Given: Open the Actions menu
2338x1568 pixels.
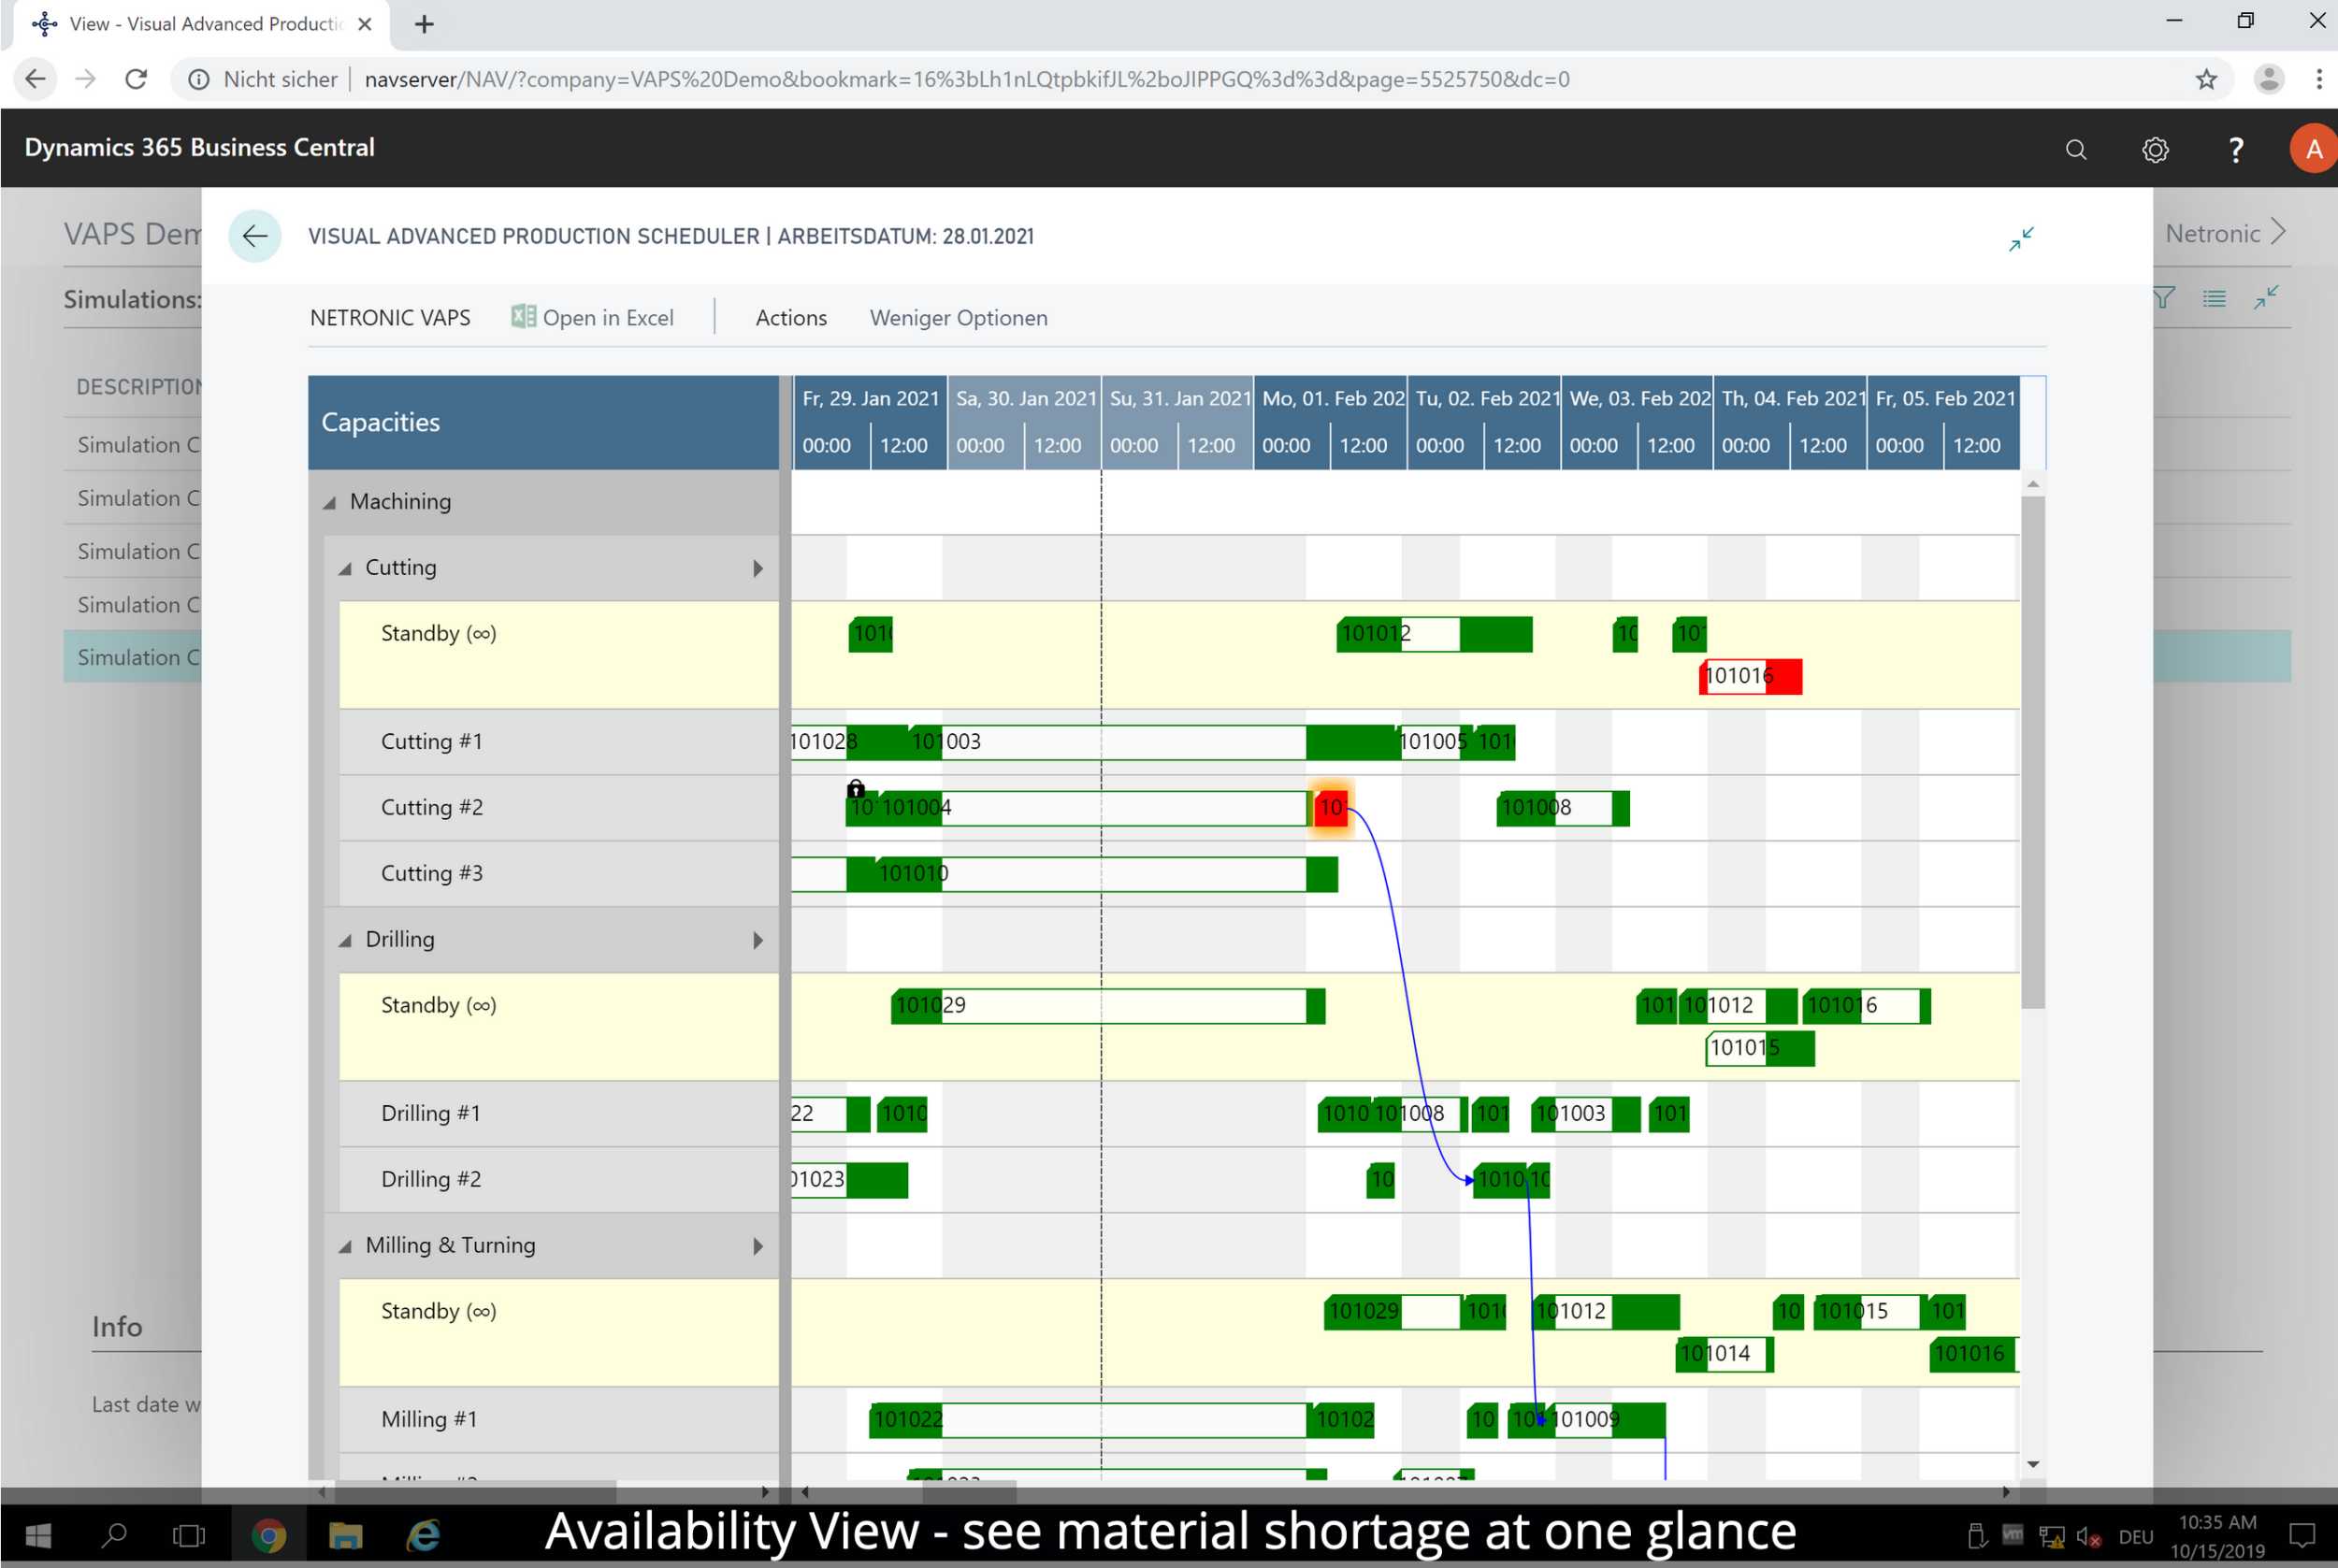Looking at the screenshot, I should (791, 317).
